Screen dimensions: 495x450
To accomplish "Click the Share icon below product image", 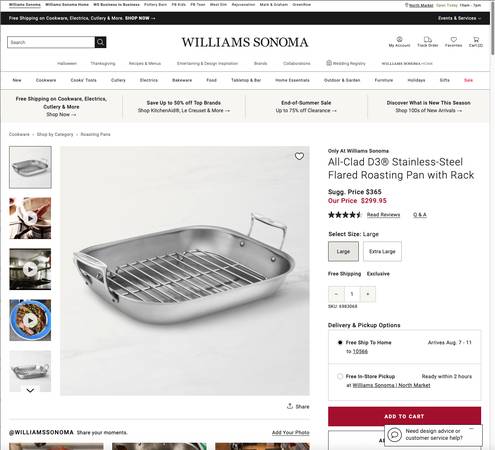I will click(x=290, y=406).
